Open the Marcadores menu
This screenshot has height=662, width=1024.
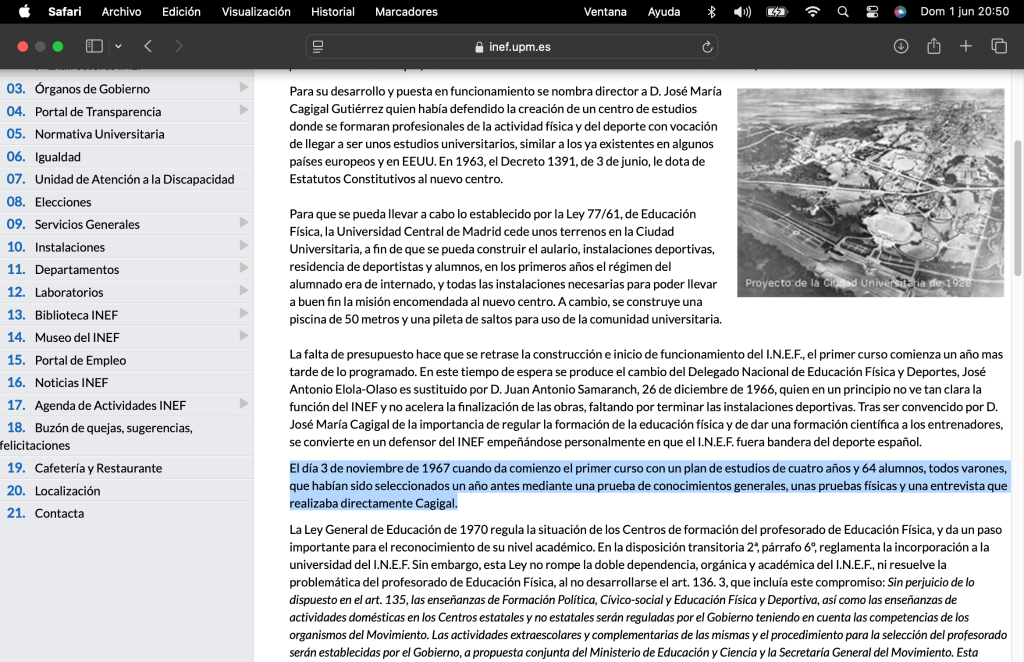406,11
